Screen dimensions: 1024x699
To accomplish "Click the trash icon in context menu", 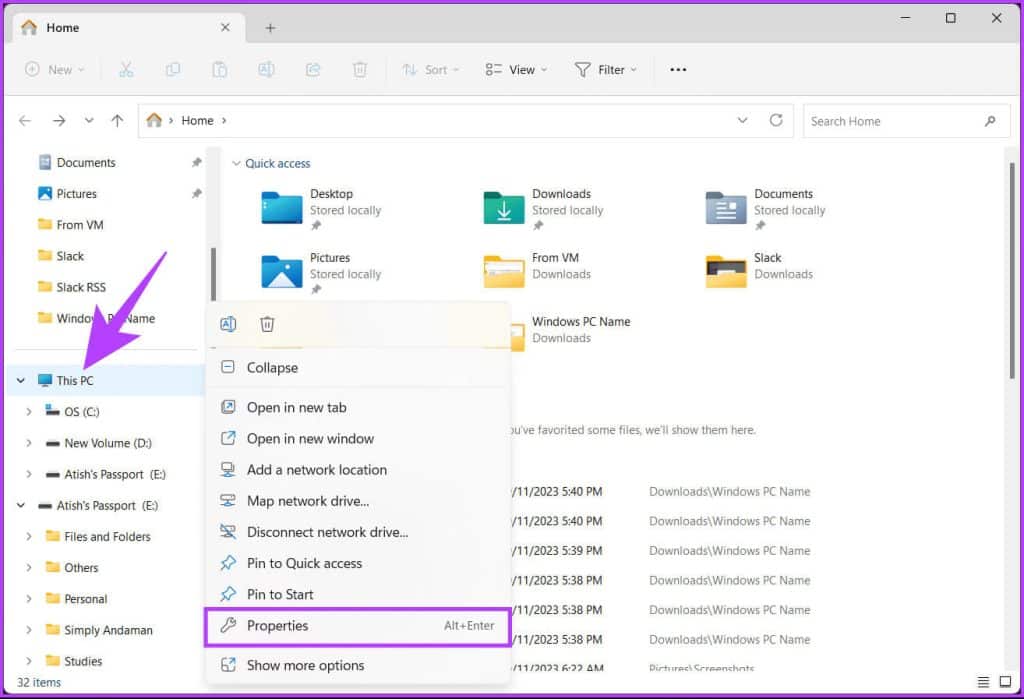I will point(267,324).
